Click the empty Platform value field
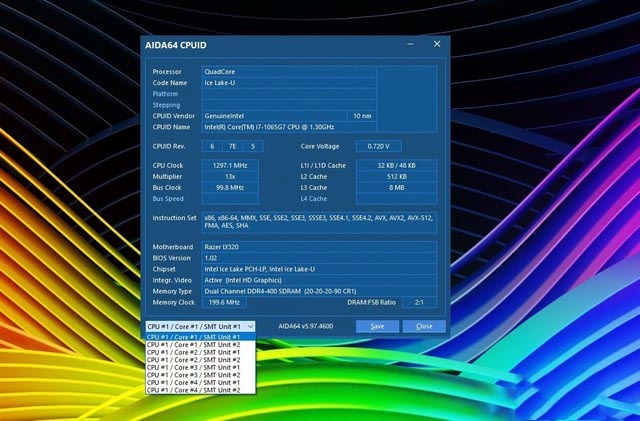The height and width of the screenshot is (421, 640). [289, 94]
